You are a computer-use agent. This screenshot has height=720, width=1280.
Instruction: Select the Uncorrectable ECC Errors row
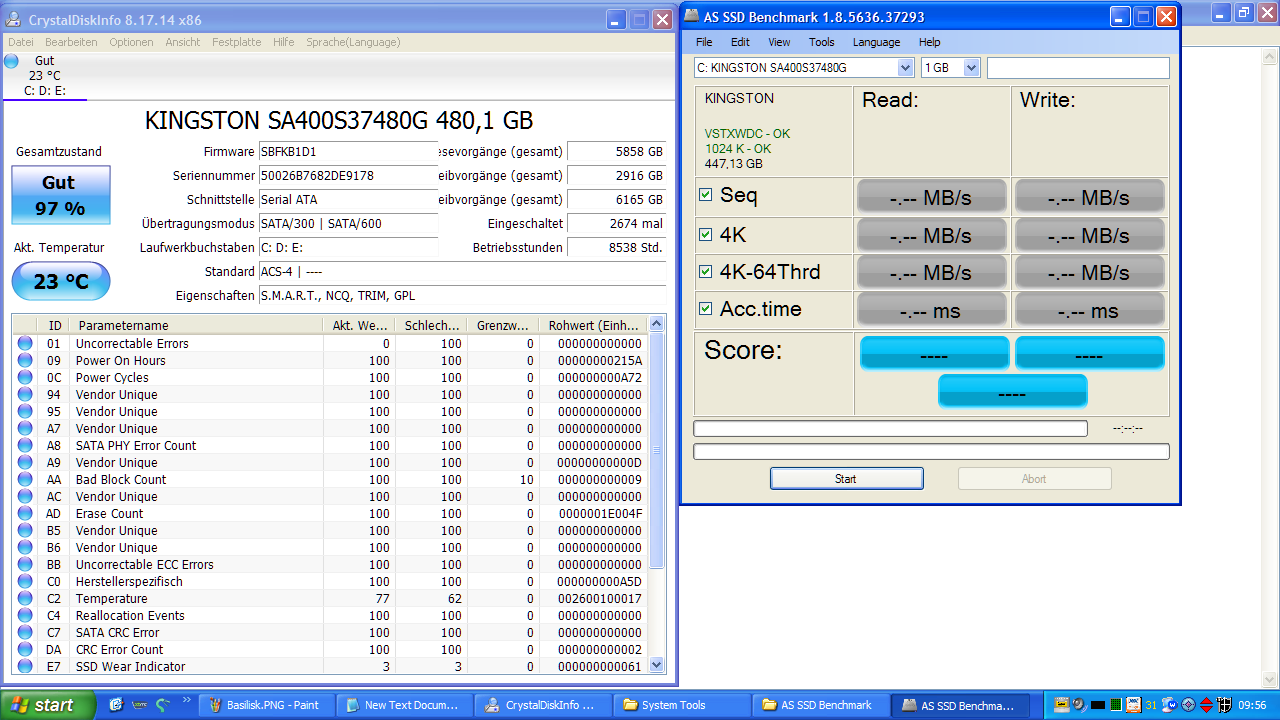coord(330,564)
